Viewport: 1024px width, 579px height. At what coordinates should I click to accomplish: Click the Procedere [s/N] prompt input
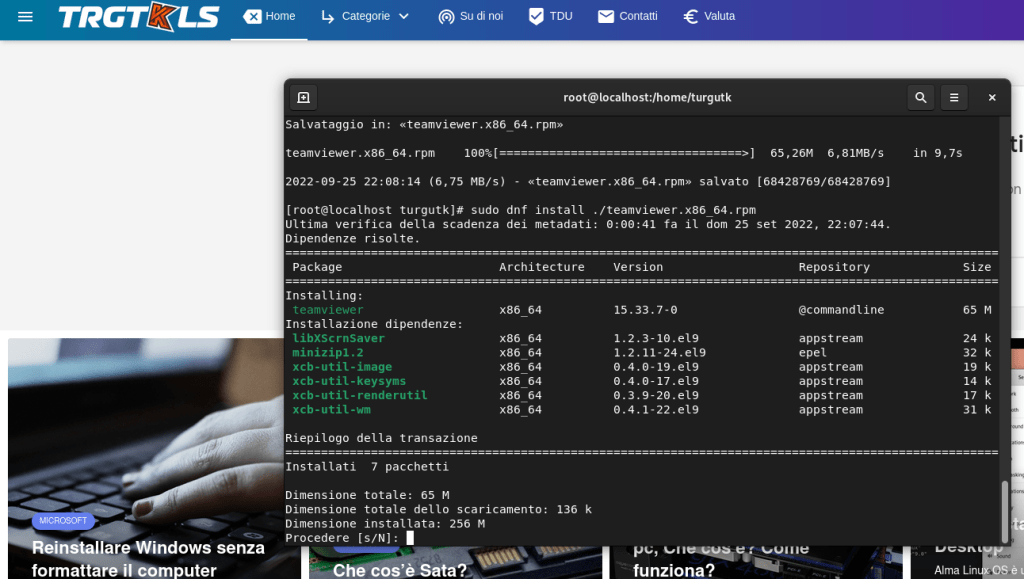tap(410, 538)
